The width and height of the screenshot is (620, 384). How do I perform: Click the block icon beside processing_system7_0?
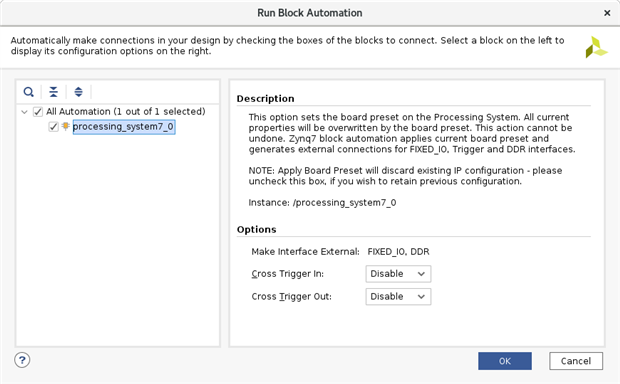pyautogui.click(x=66, y=127)
